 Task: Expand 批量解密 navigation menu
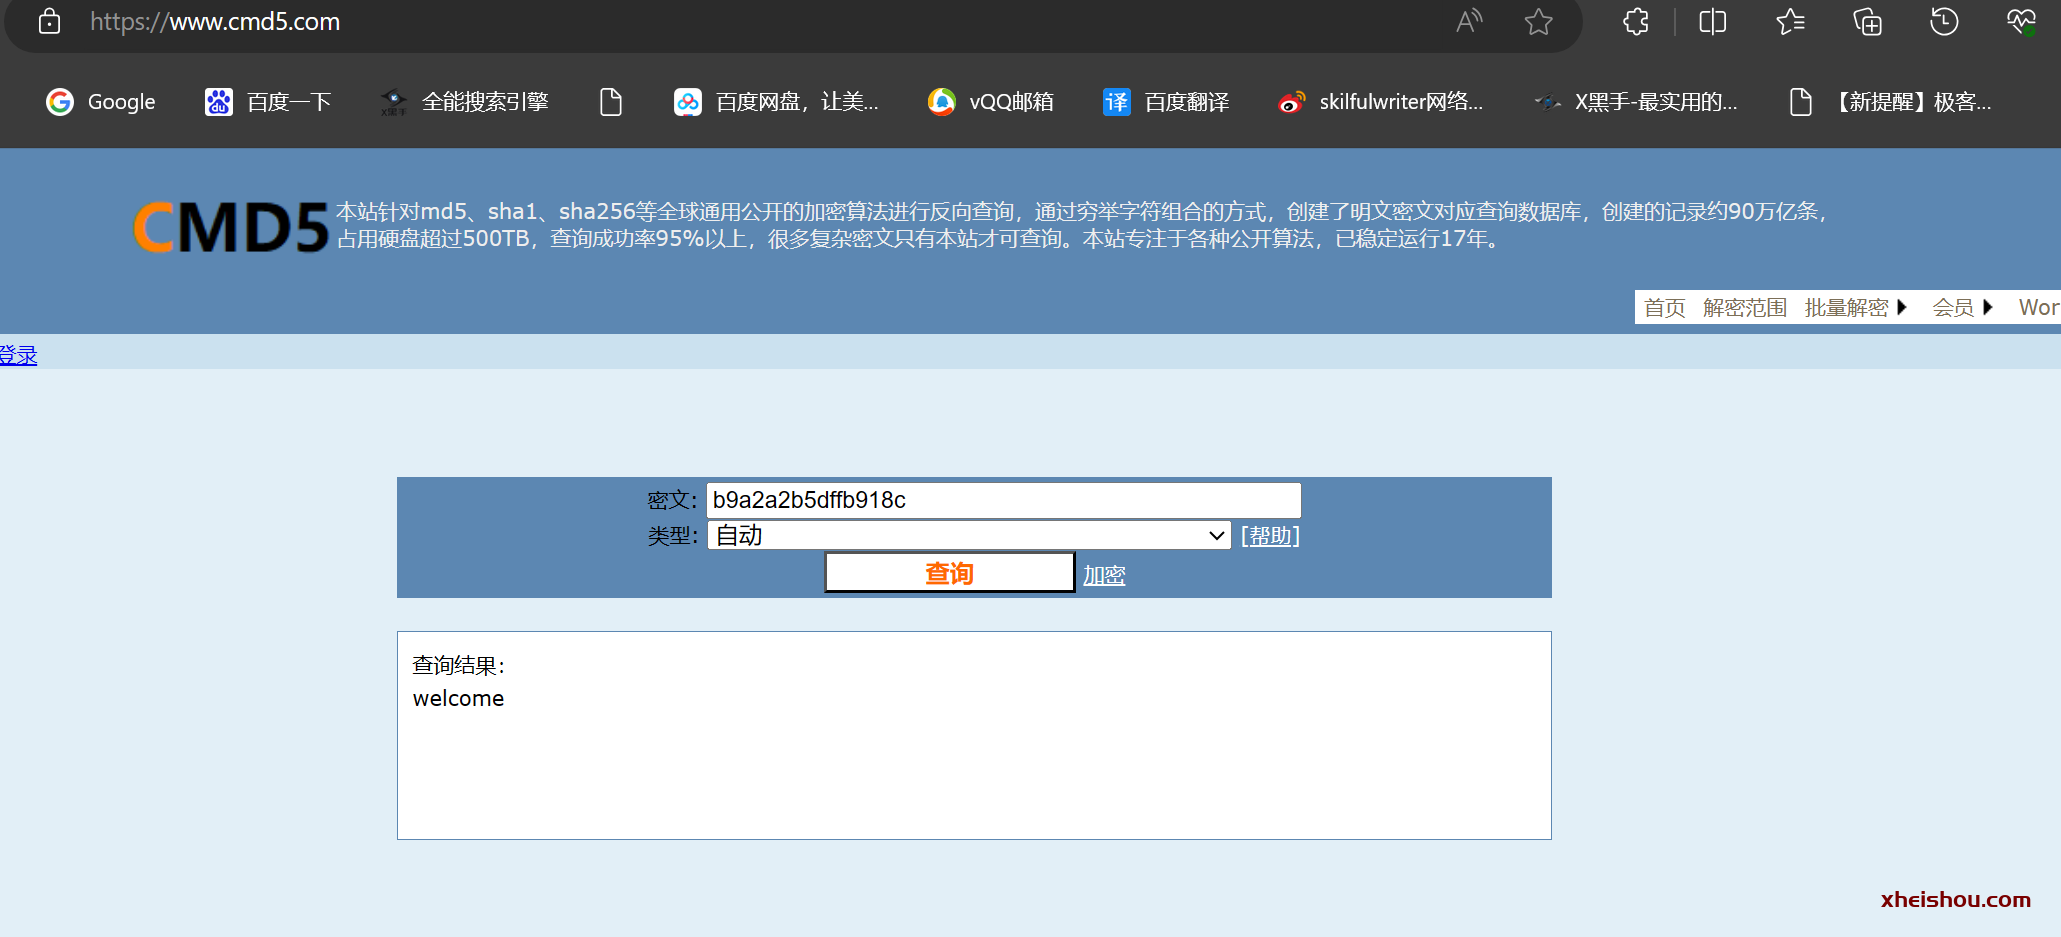coord(1856,308)
